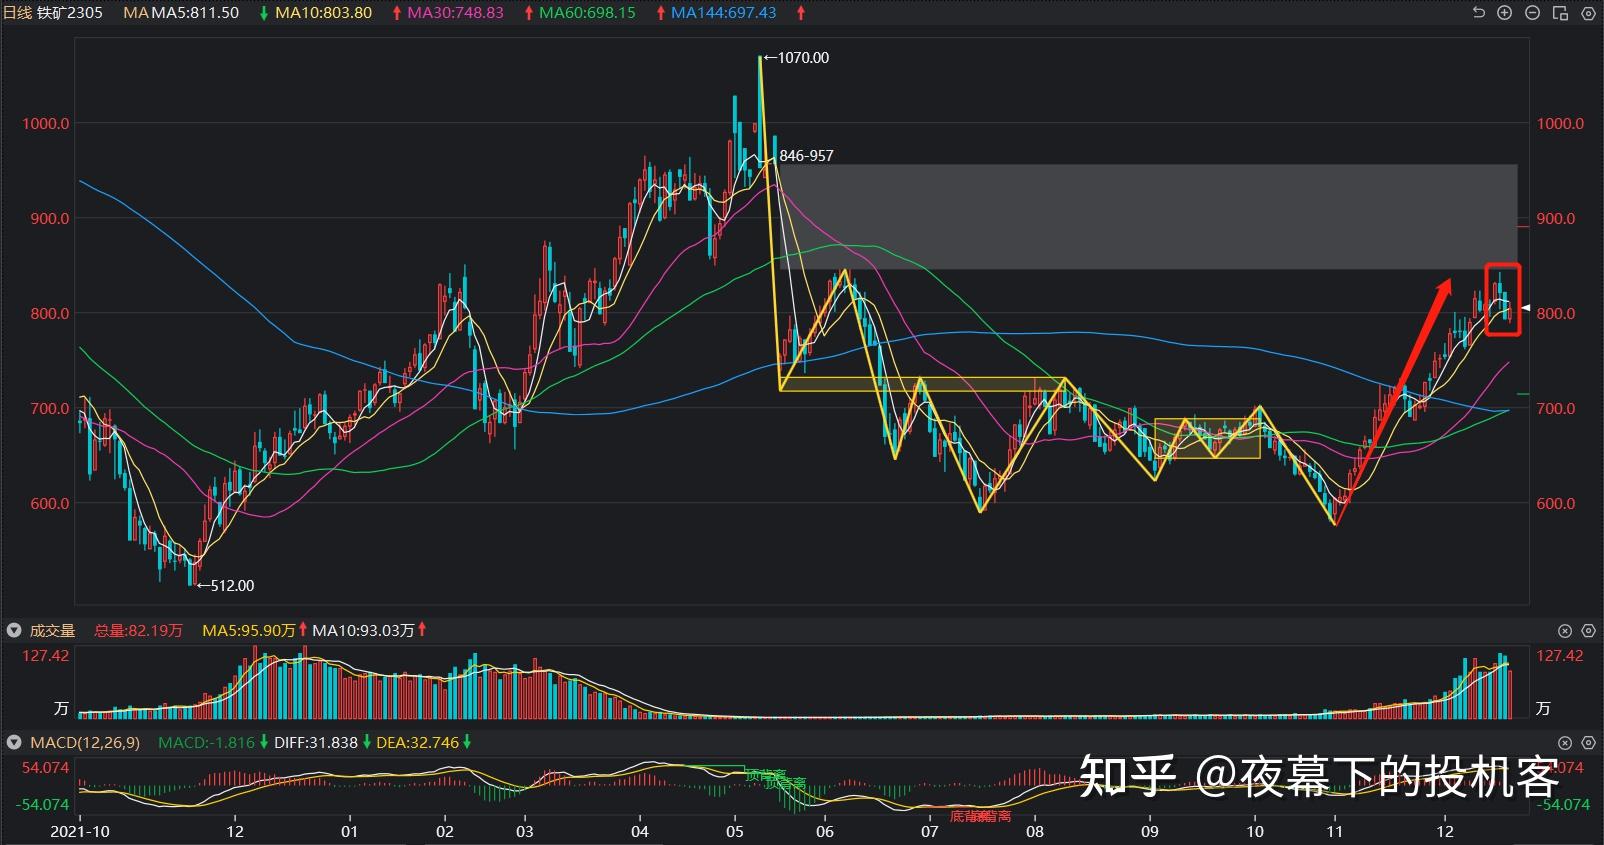Click the 1000.0 left price axis label
The height and width of the screenshot is (845, 1604).
46,124
